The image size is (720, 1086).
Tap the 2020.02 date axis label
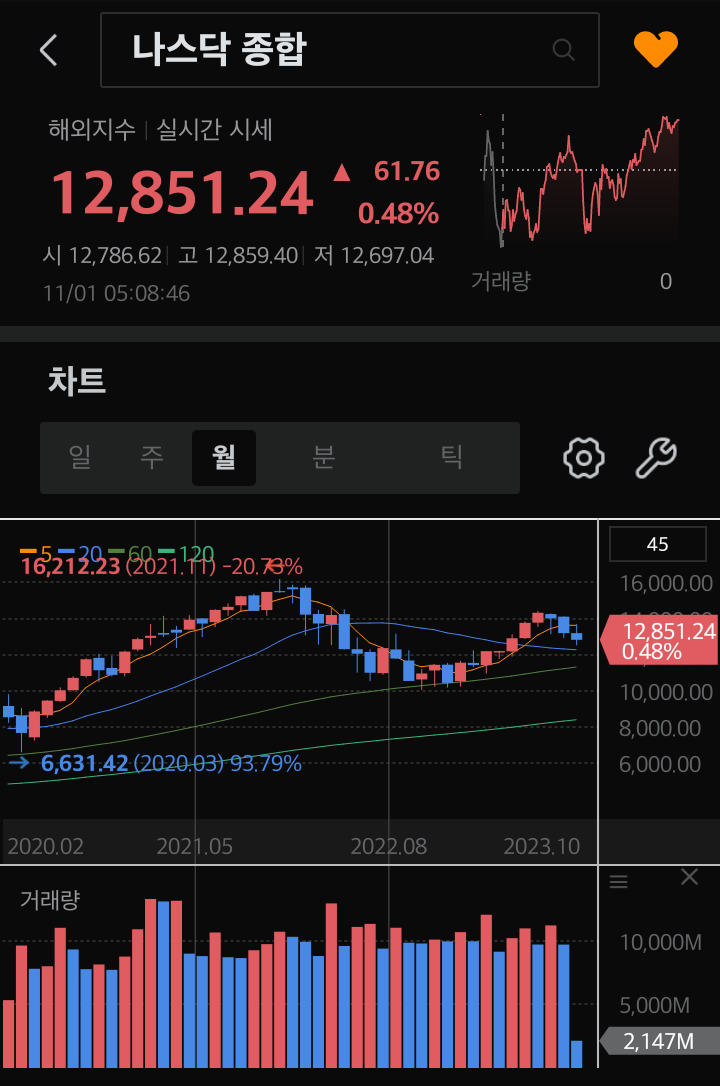pos(46,846)
